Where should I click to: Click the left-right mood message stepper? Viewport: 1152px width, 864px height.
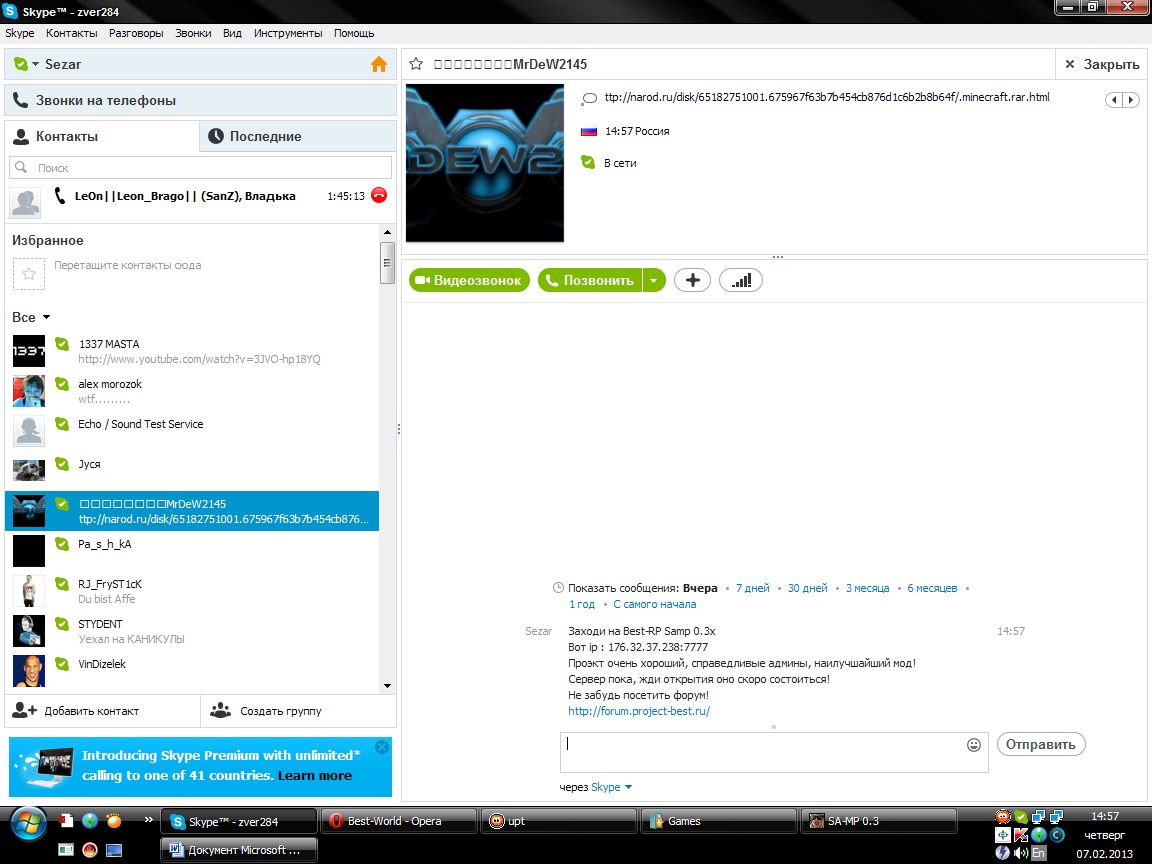click(x=1123, y=100)
